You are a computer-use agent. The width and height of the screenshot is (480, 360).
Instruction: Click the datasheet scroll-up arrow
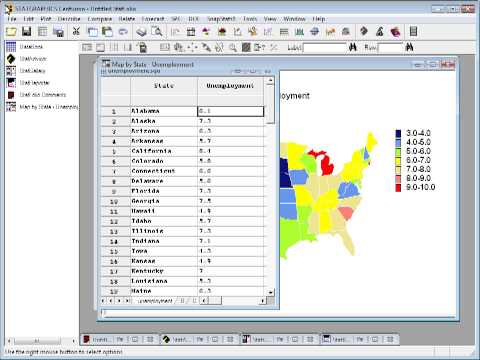click(x=270, y=80)
